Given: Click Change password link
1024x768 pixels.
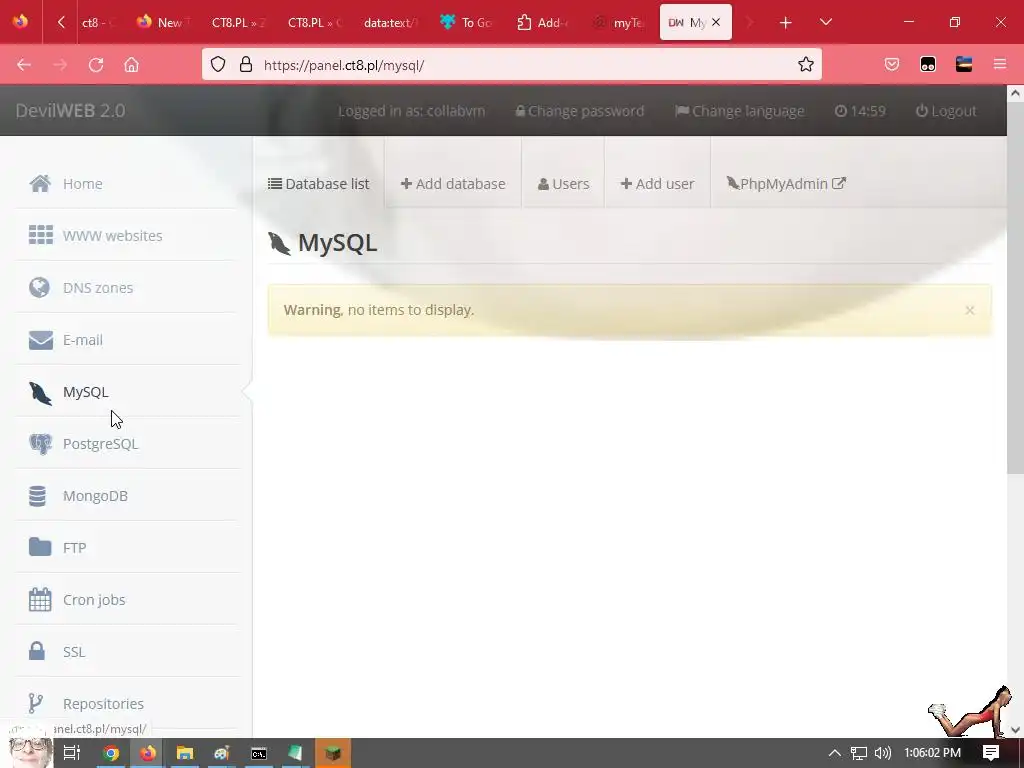Looking at the screenshot, I should [x=580, y=111].
